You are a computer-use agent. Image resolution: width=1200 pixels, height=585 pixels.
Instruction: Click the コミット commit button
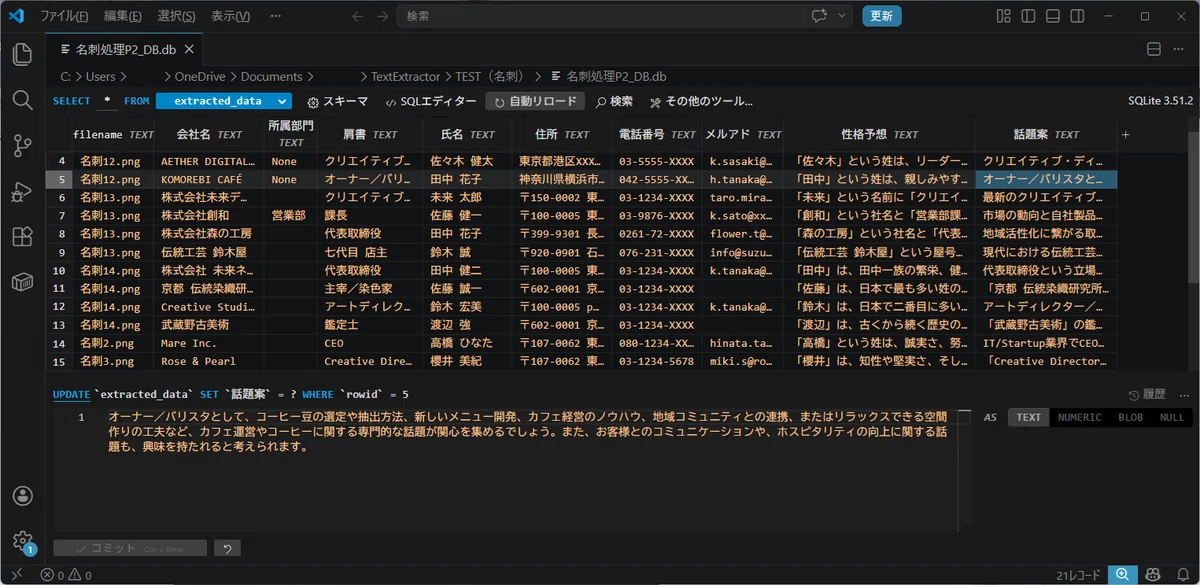coord(130,548)
